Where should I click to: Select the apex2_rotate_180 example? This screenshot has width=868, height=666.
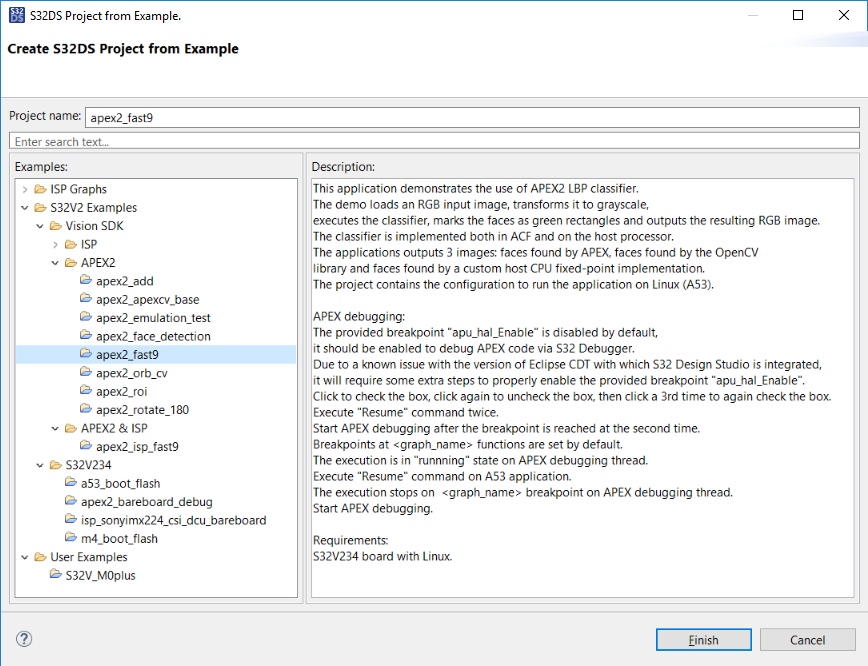point(142,410)
